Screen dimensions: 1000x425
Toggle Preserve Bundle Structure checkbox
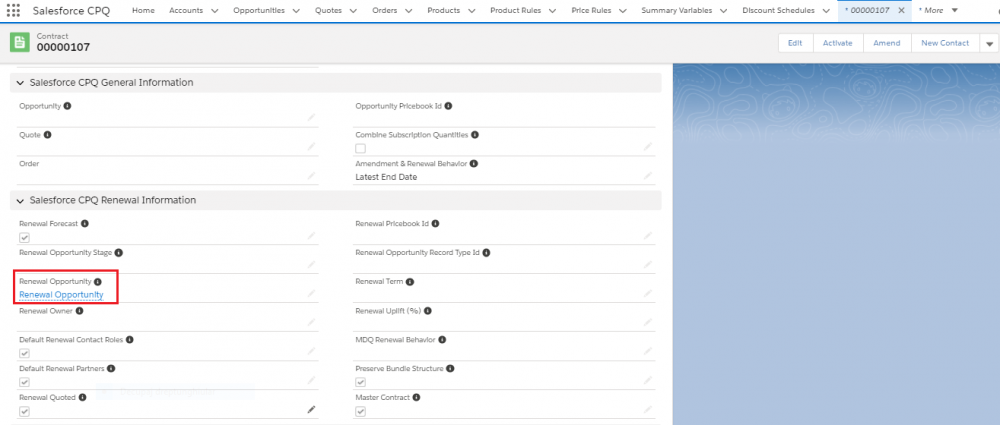click(360, 382)
